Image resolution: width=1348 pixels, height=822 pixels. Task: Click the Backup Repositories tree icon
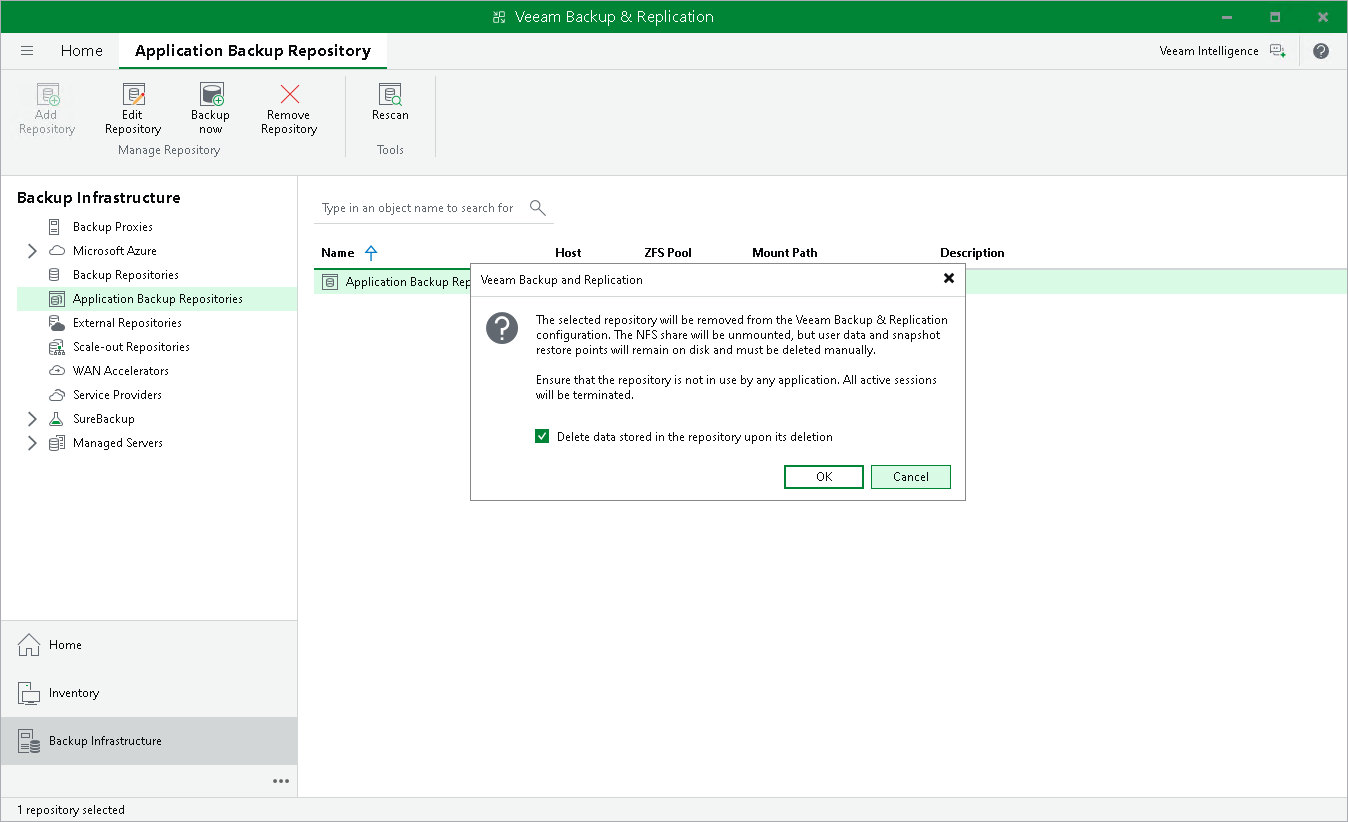pyautogui.click(x=54, y=275)
